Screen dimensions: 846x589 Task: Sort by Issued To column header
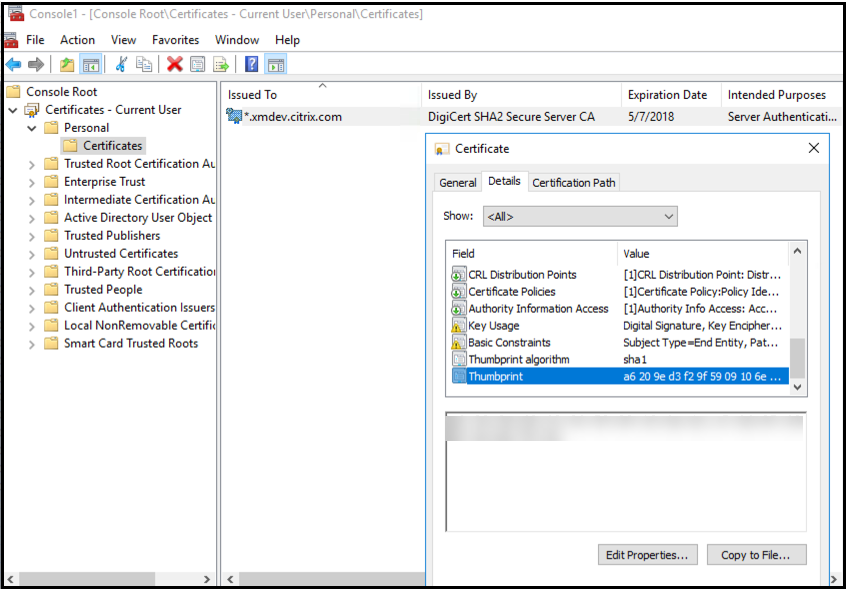(x=322, y=95)
